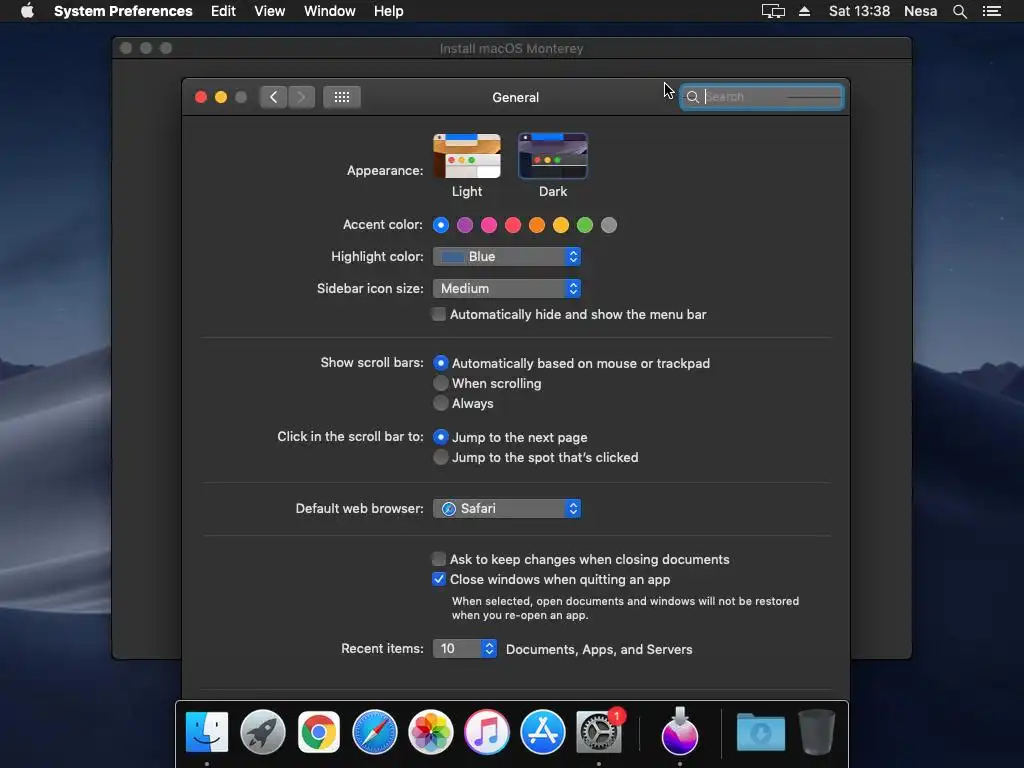Choose the blue accent color

click(441, 225)
